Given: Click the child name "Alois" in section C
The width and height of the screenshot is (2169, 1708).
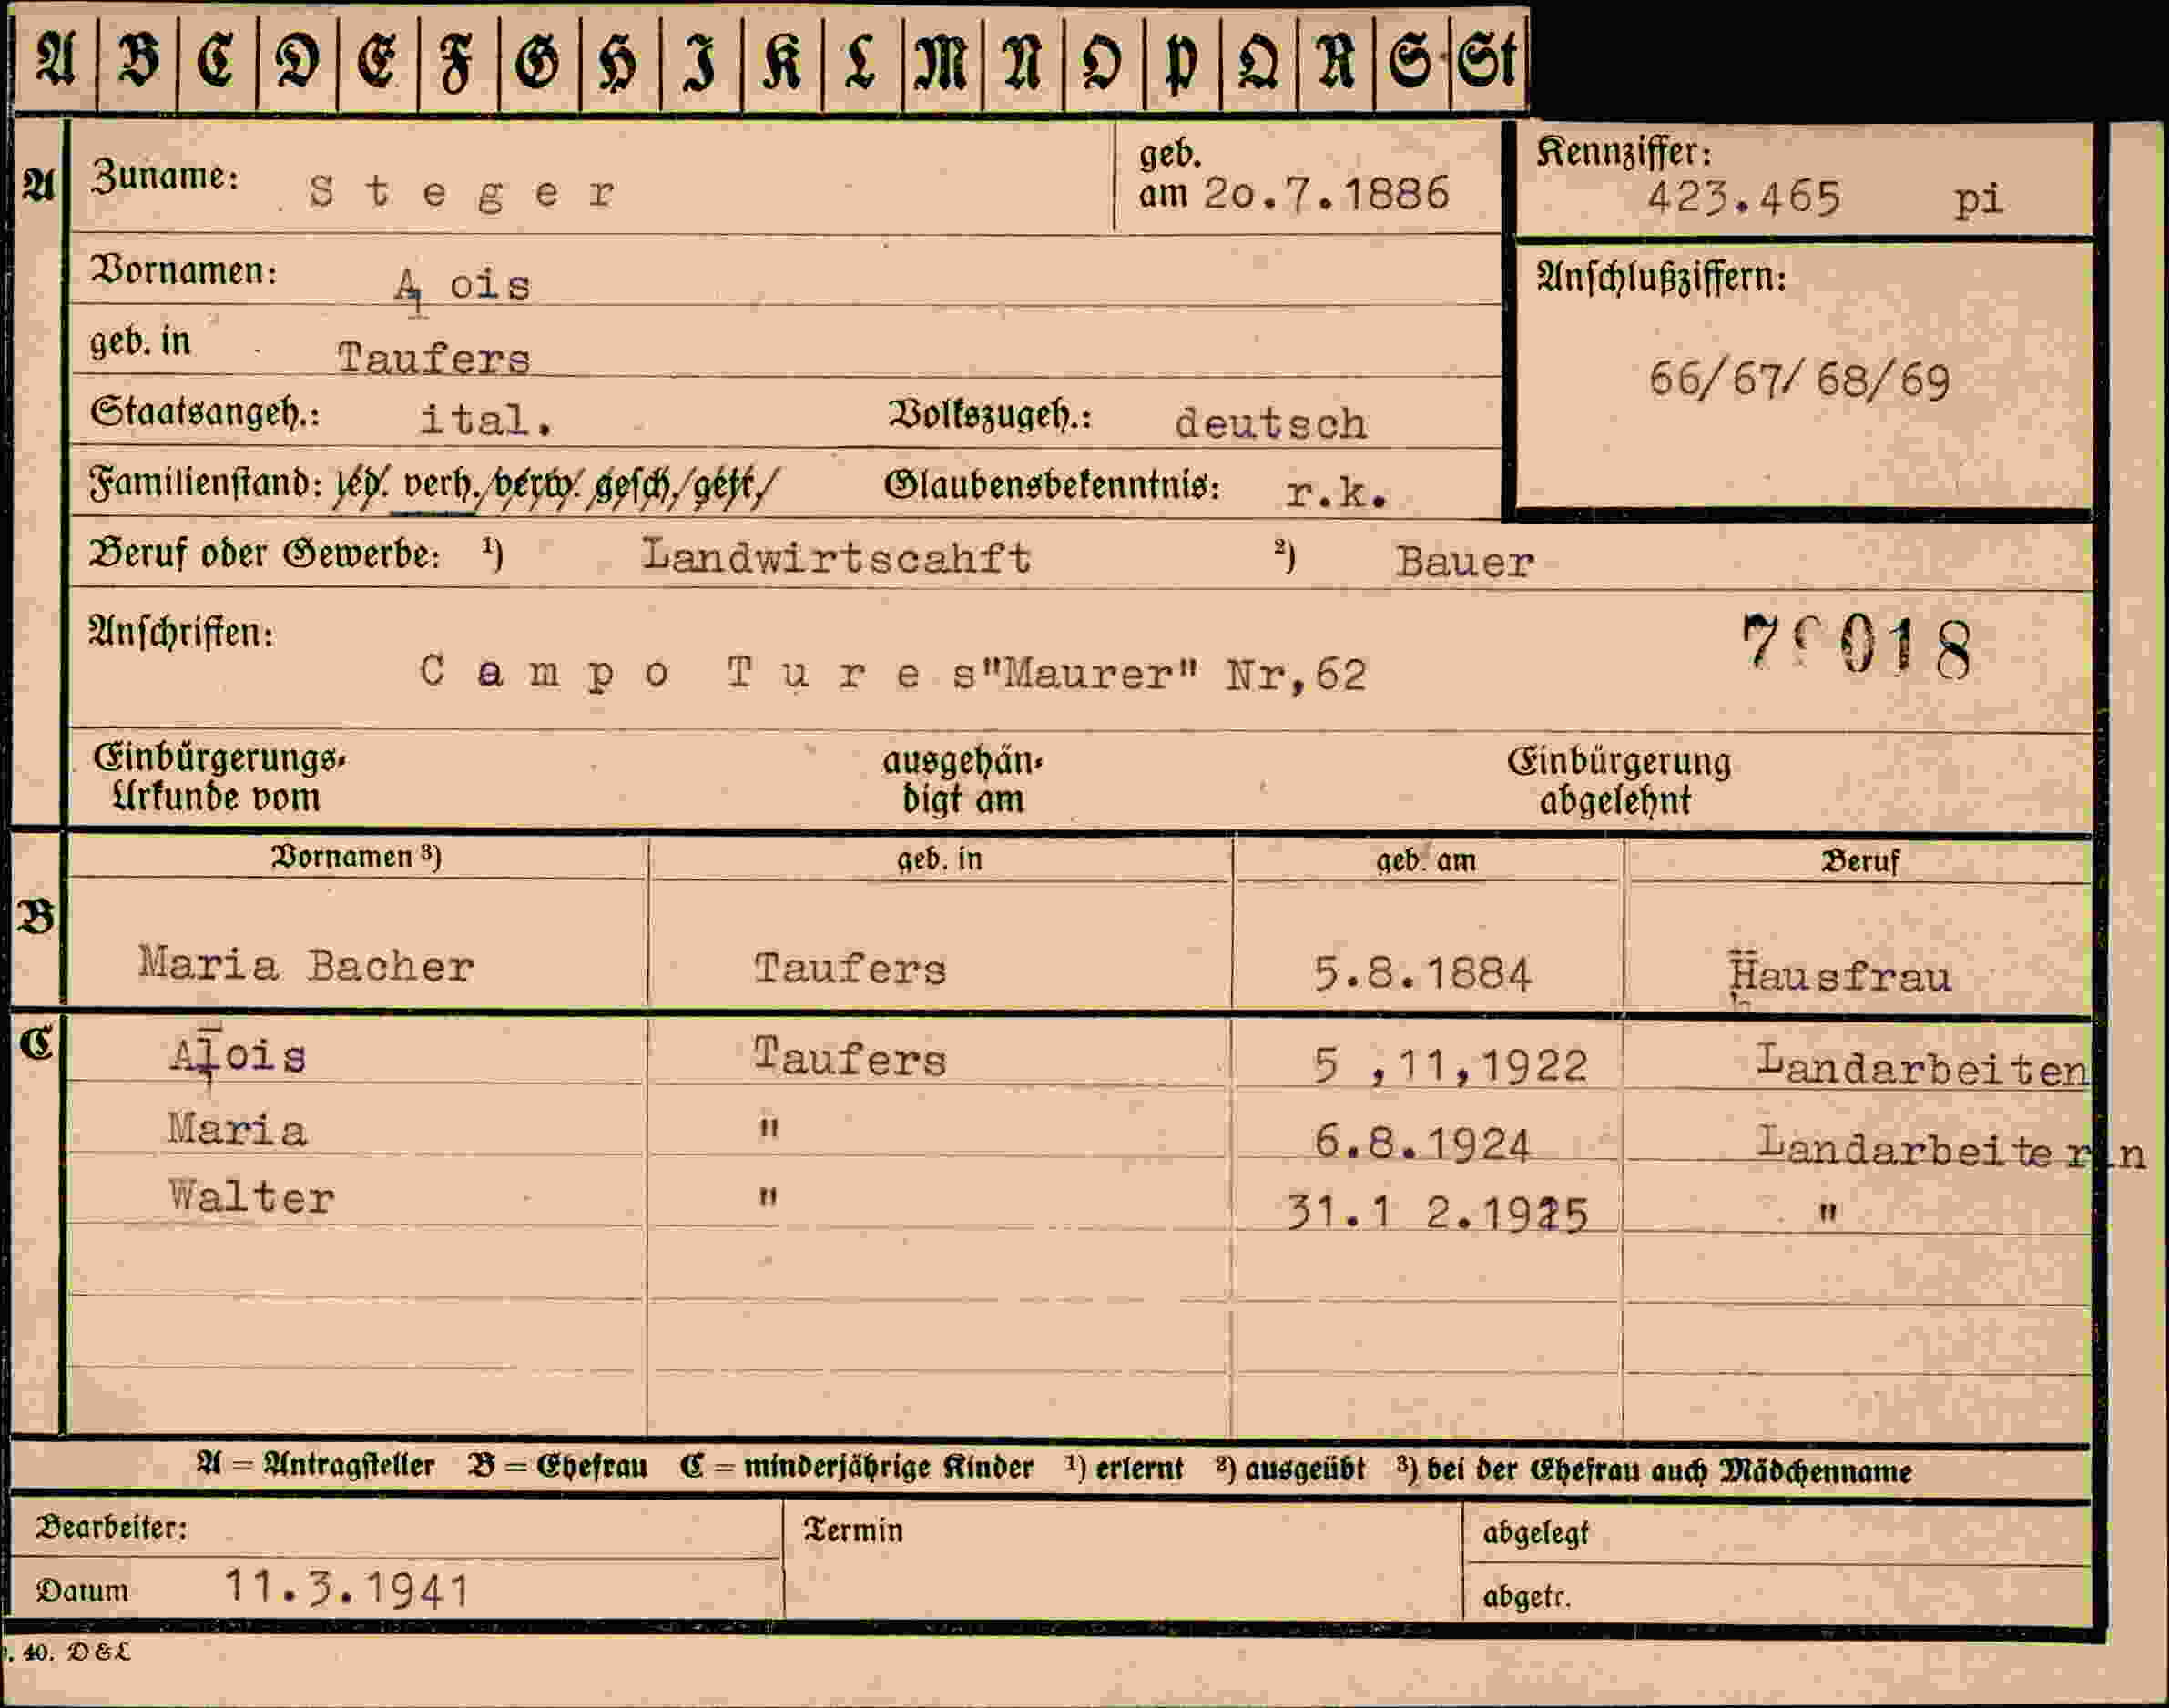Looking at the screenshot, I should tap(238, 1055).
